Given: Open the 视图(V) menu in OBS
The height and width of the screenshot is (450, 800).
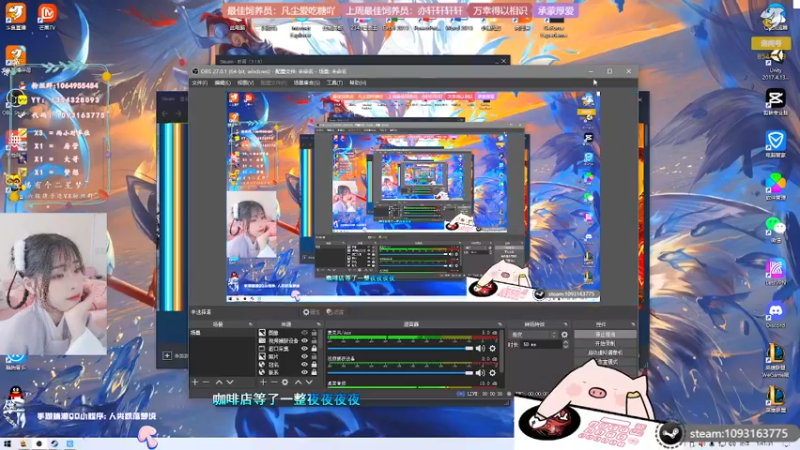Looking at the screenshot, I should point(245,83).
